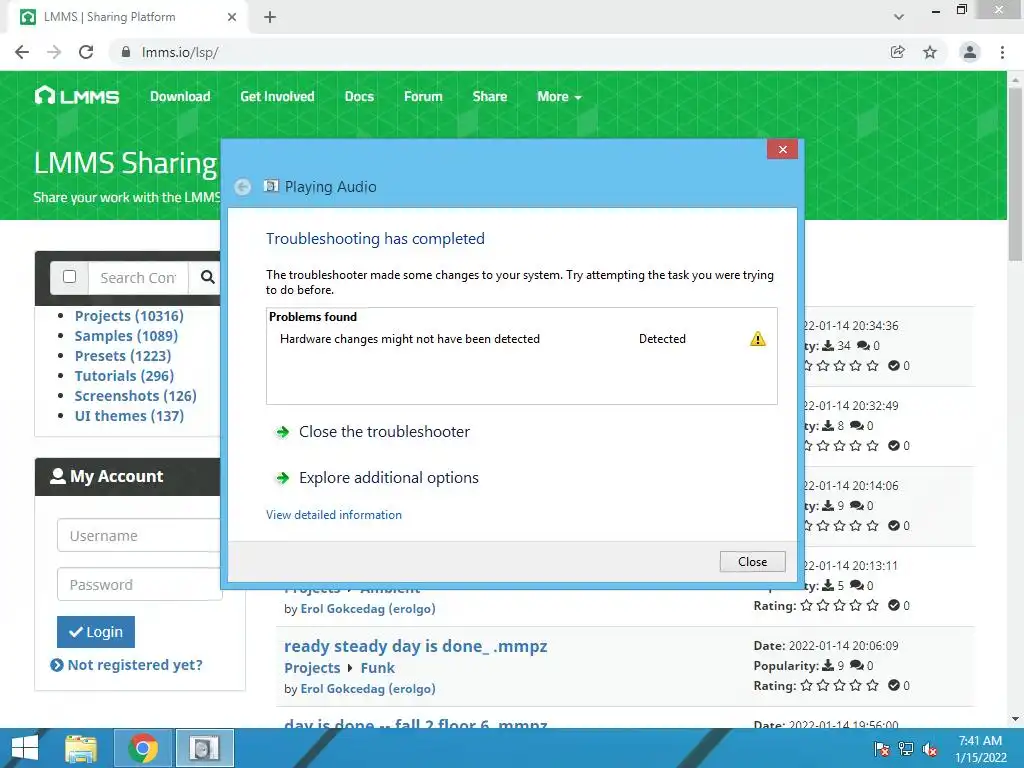Open the Samples (1089) category
The width and height of the screenshot is (1024, 768).
[x=126, y=336]
